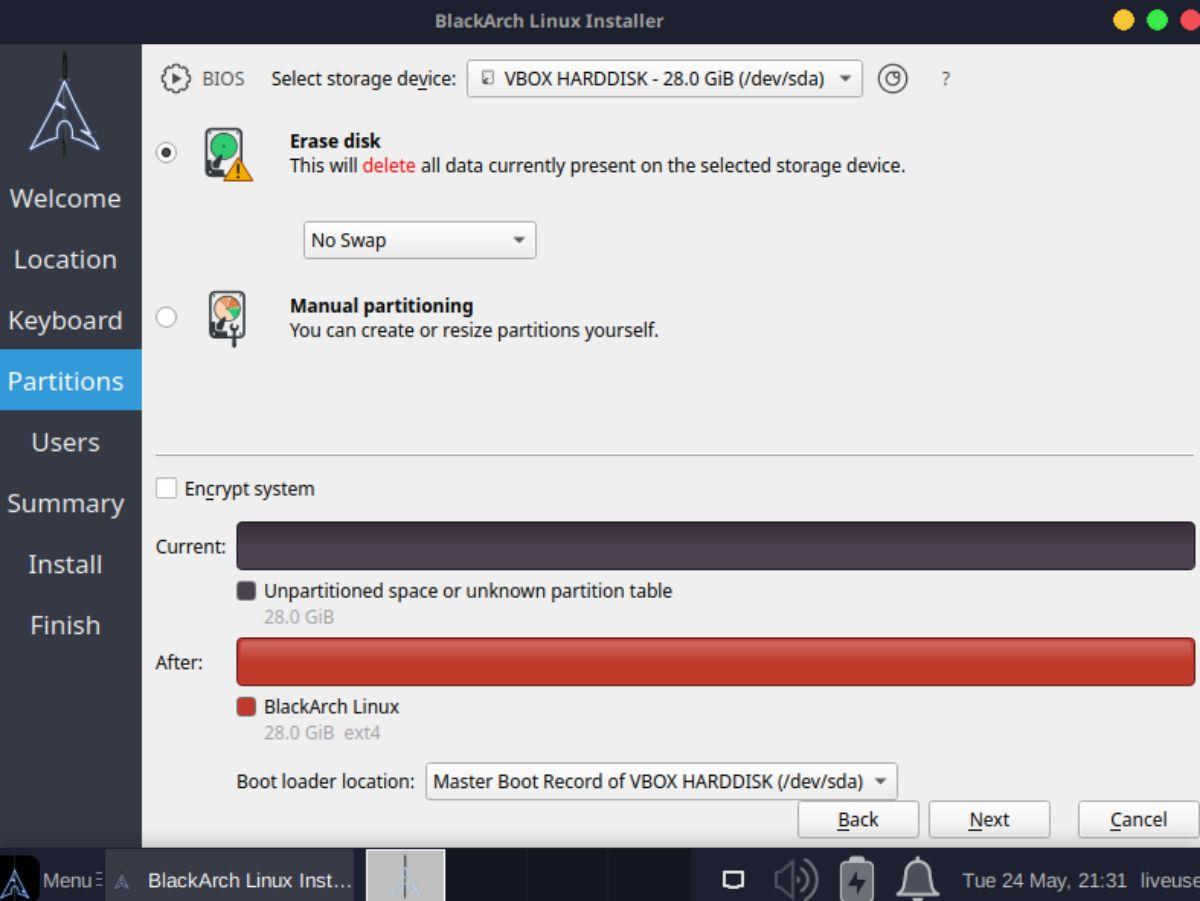
Task: Click the Back button
Action: click(x=858, y=819)
